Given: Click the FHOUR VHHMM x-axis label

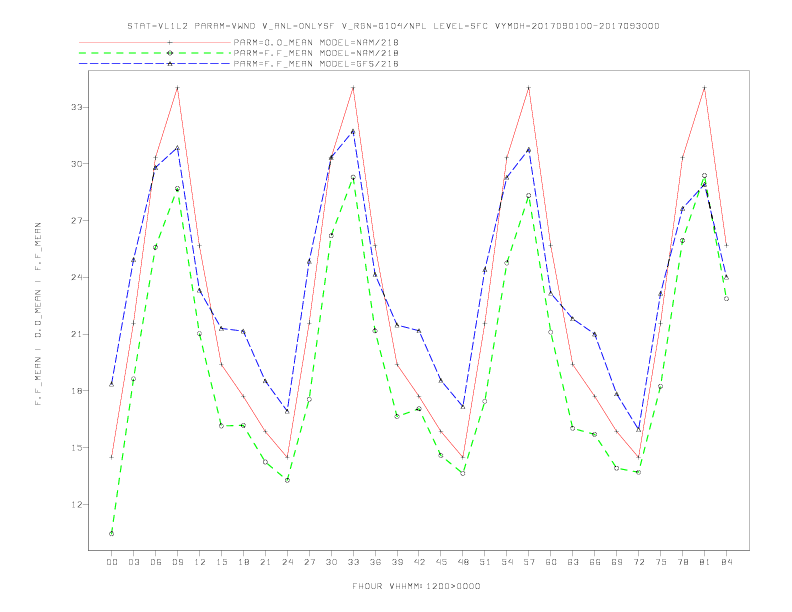Looking at the screenshot, I should [416, 586].
